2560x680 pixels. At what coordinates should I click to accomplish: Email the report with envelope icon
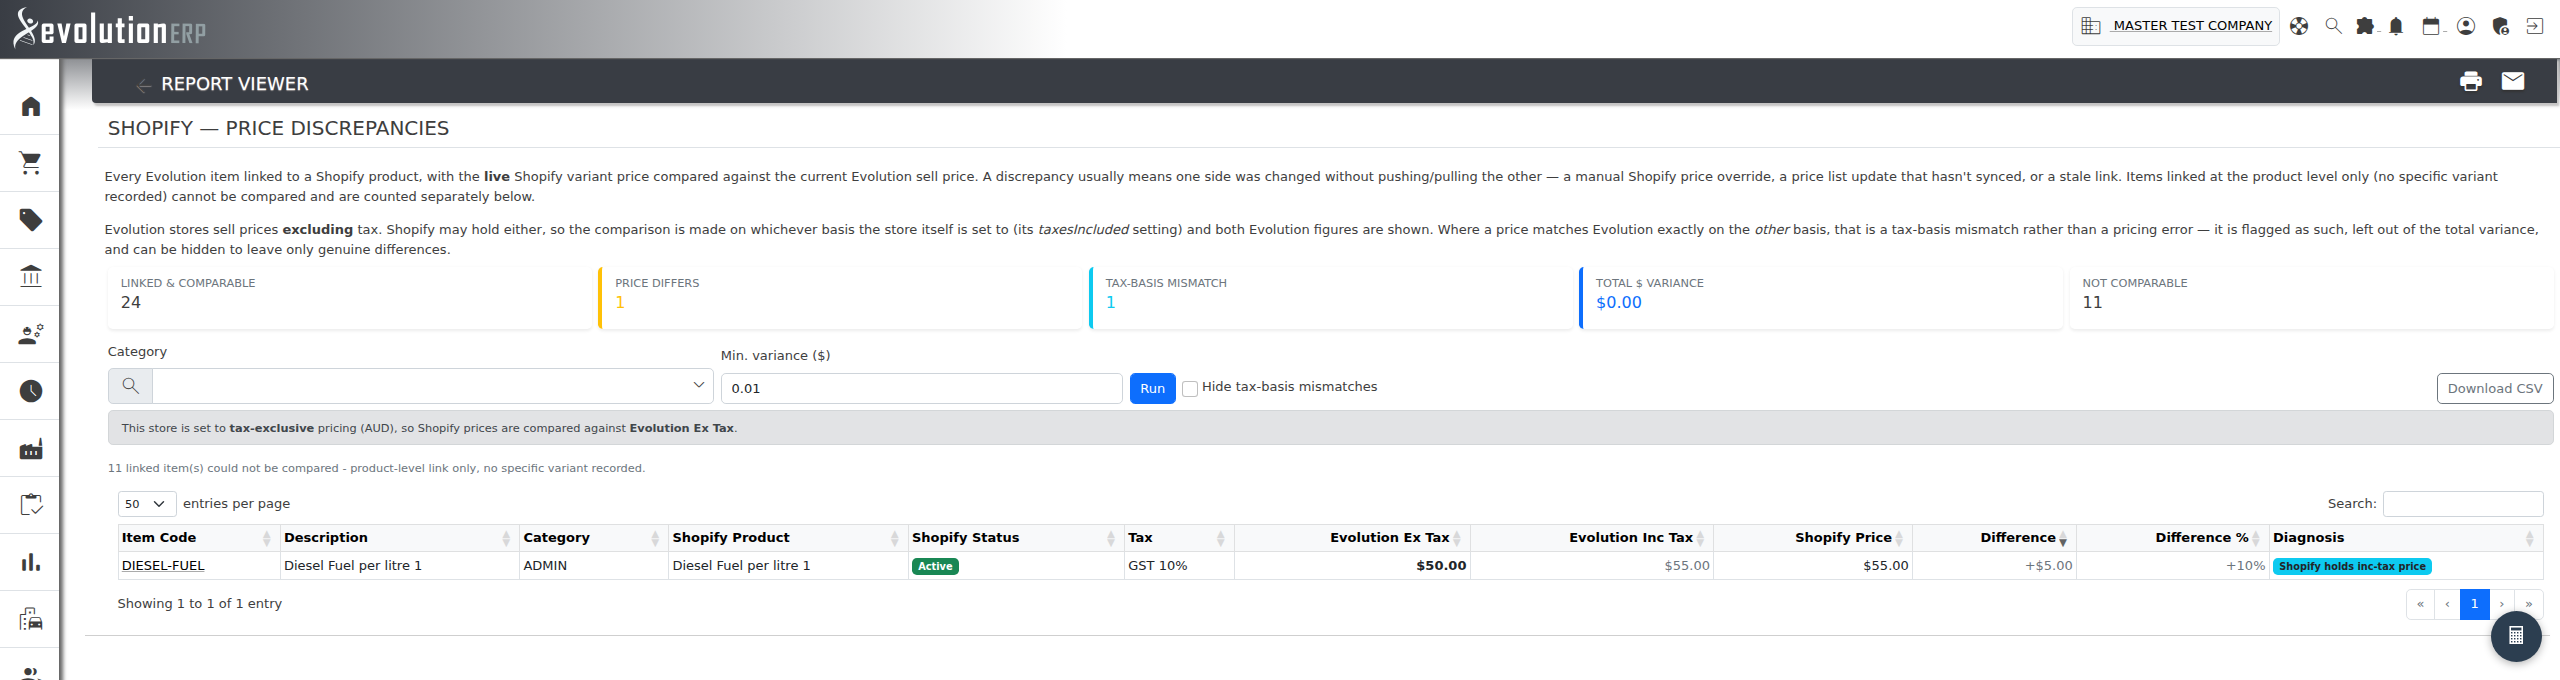(x=2513, y=81)
